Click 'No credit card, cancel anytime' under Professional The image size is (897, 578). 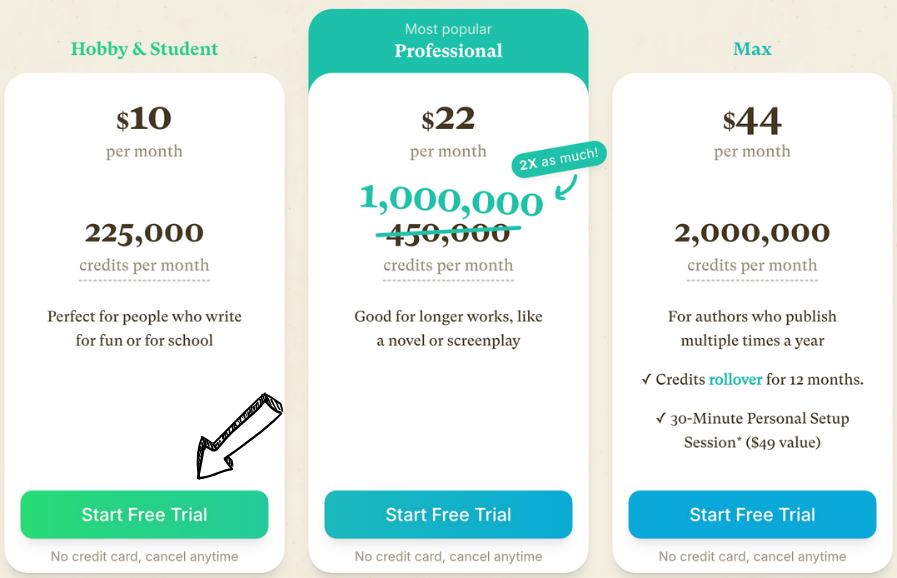click(x=448, y=556)
